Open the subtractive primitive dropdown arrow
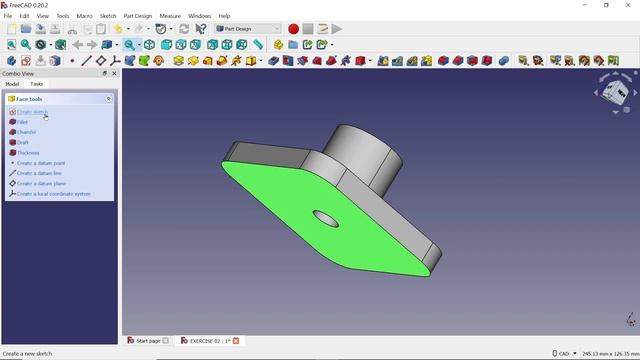The image size is (640, 360). point(370,61)
